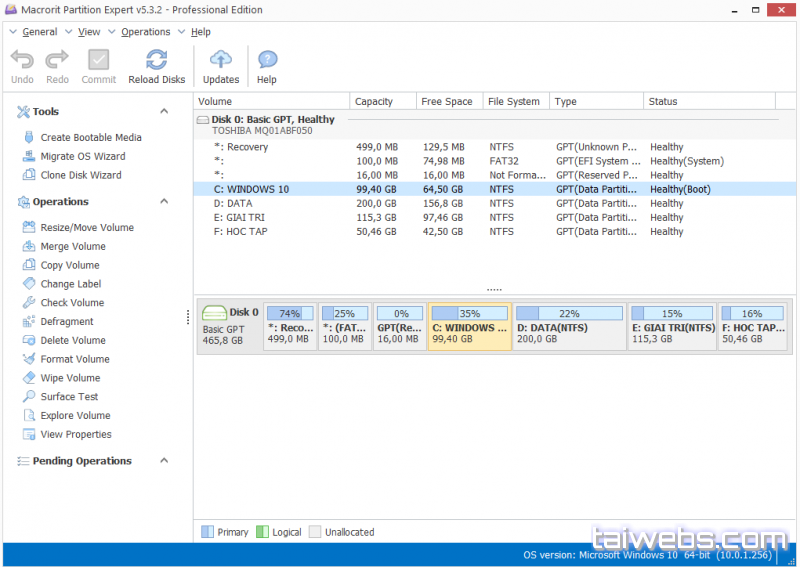This screenshot has height=567, width=800.
Task: Select Resize/Move Volume operation
Action: click(86, 228)
